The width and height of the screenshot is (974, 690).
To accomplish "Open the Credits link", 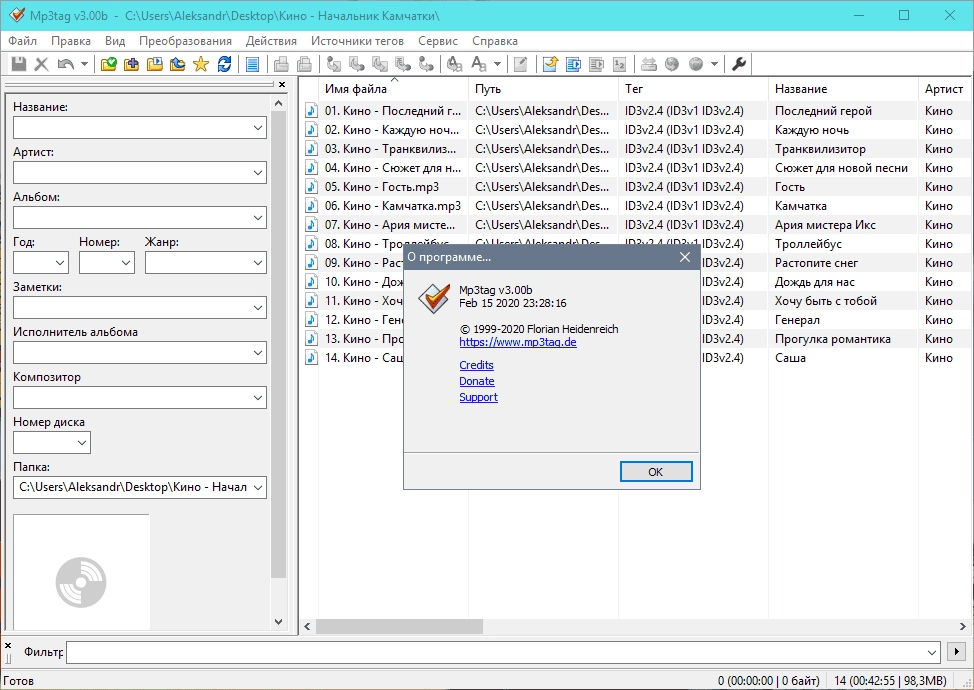I will 476,365.
